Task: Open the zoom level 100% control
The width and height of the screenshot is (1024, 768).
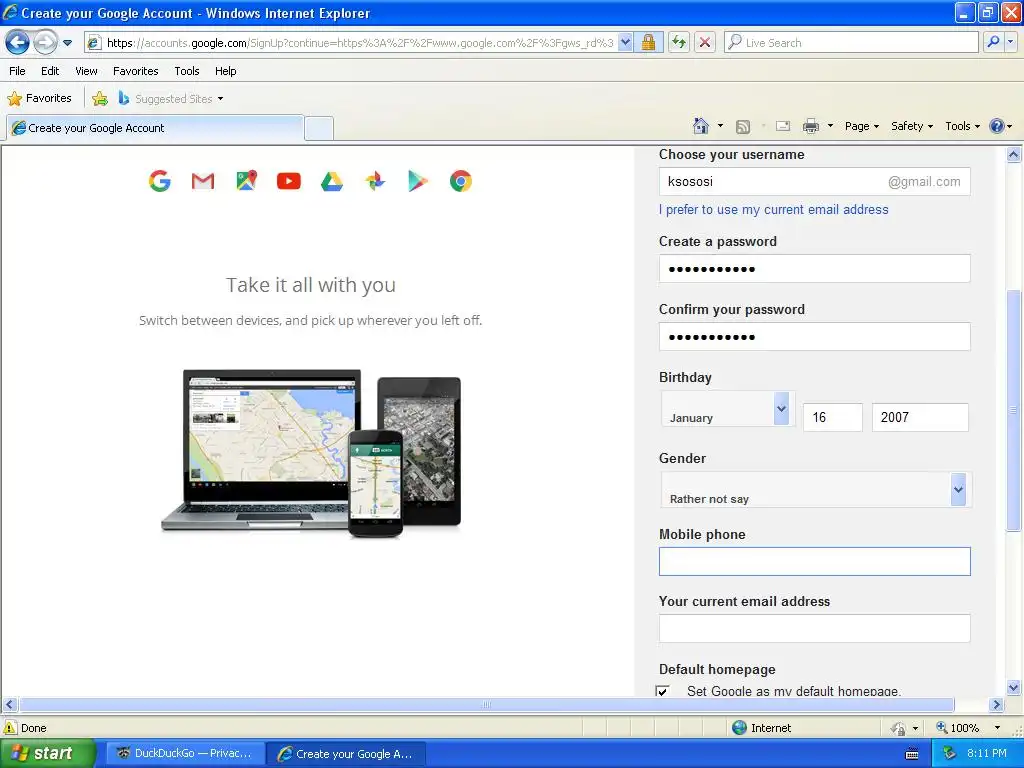Action: (x=969, y=728)
